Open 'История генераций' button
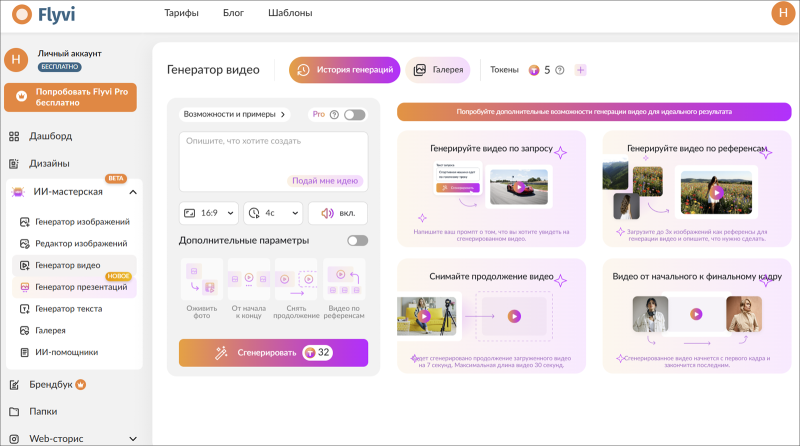This screenshot has height=446, width=800. coord(344,70)
